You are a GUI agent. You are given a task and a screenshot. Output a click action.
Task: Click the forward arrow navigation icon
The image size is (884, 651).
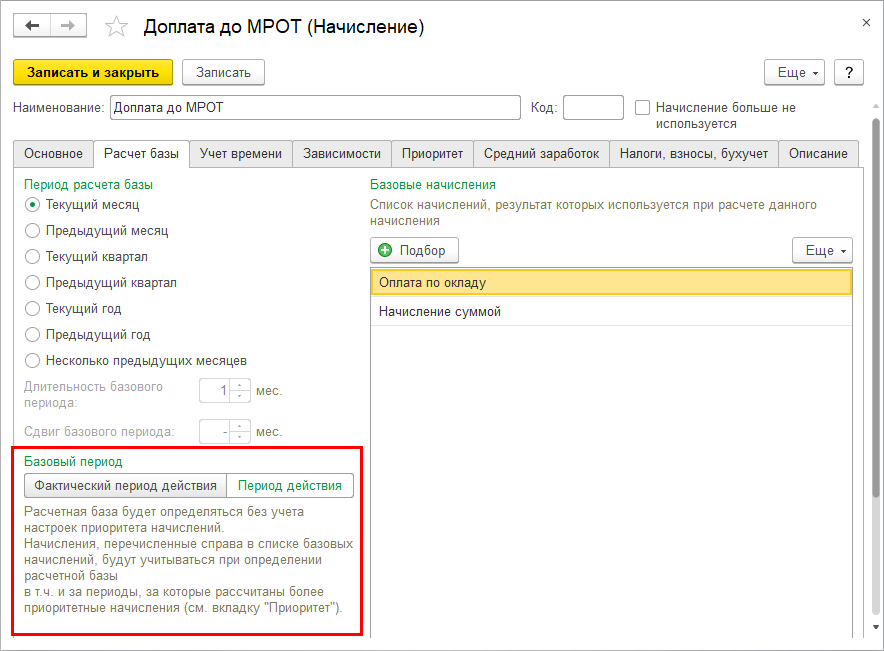coord(68,27)
